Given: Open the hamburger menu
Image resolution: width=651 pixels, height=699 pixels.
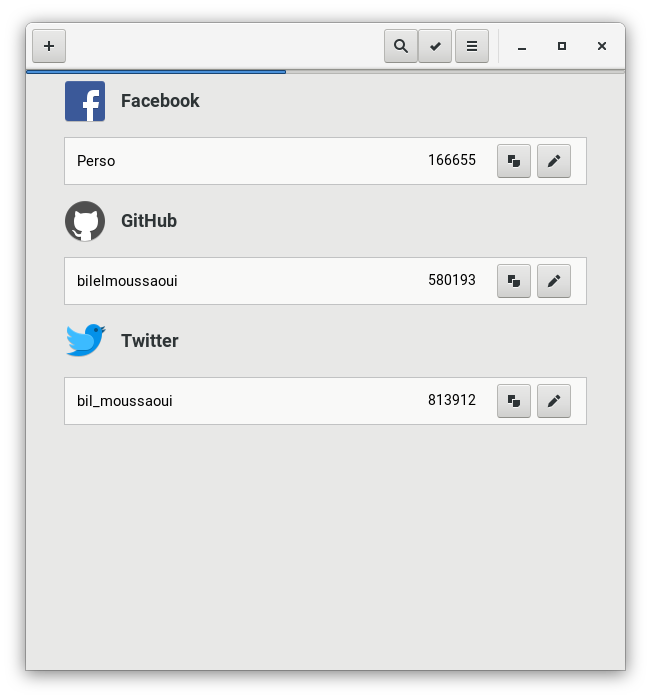Looking at the screenshot, I should pyautogui.click(x=472, y=46).
